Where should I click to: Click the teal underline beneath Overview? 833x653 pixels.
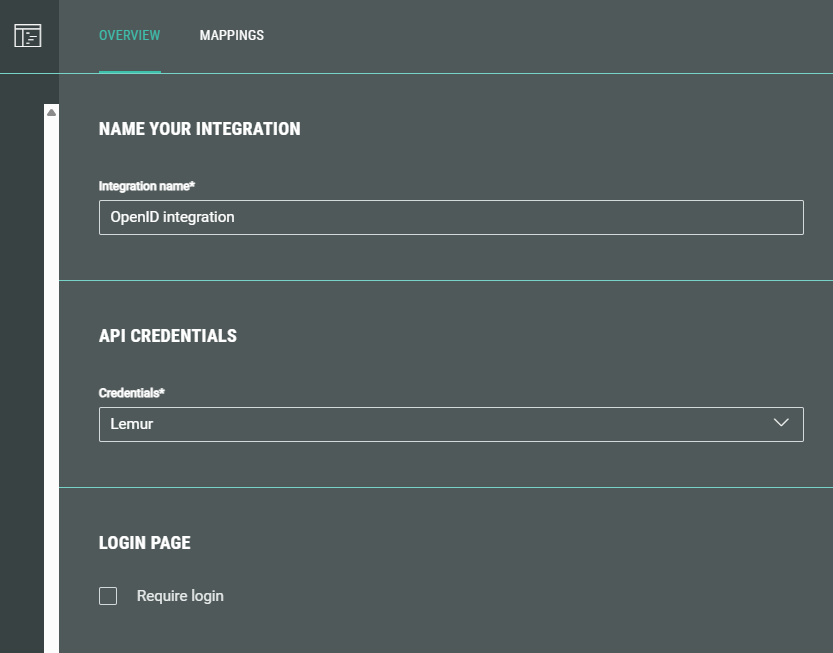click(129, 72)
